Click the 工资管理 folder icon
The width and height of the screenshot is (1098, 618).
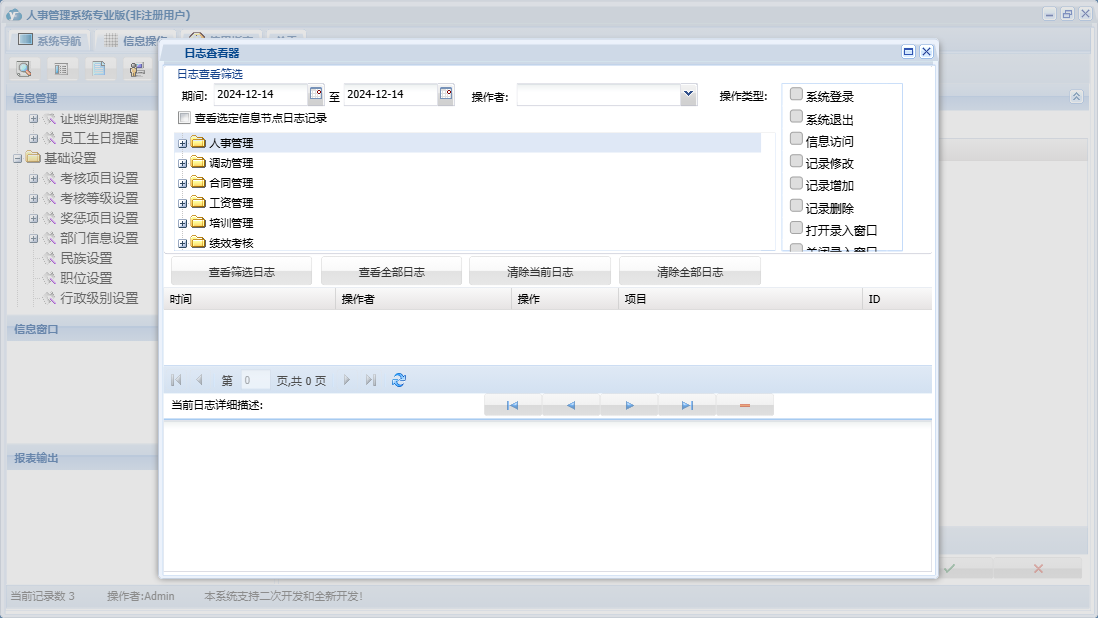(x=198, y=202)
